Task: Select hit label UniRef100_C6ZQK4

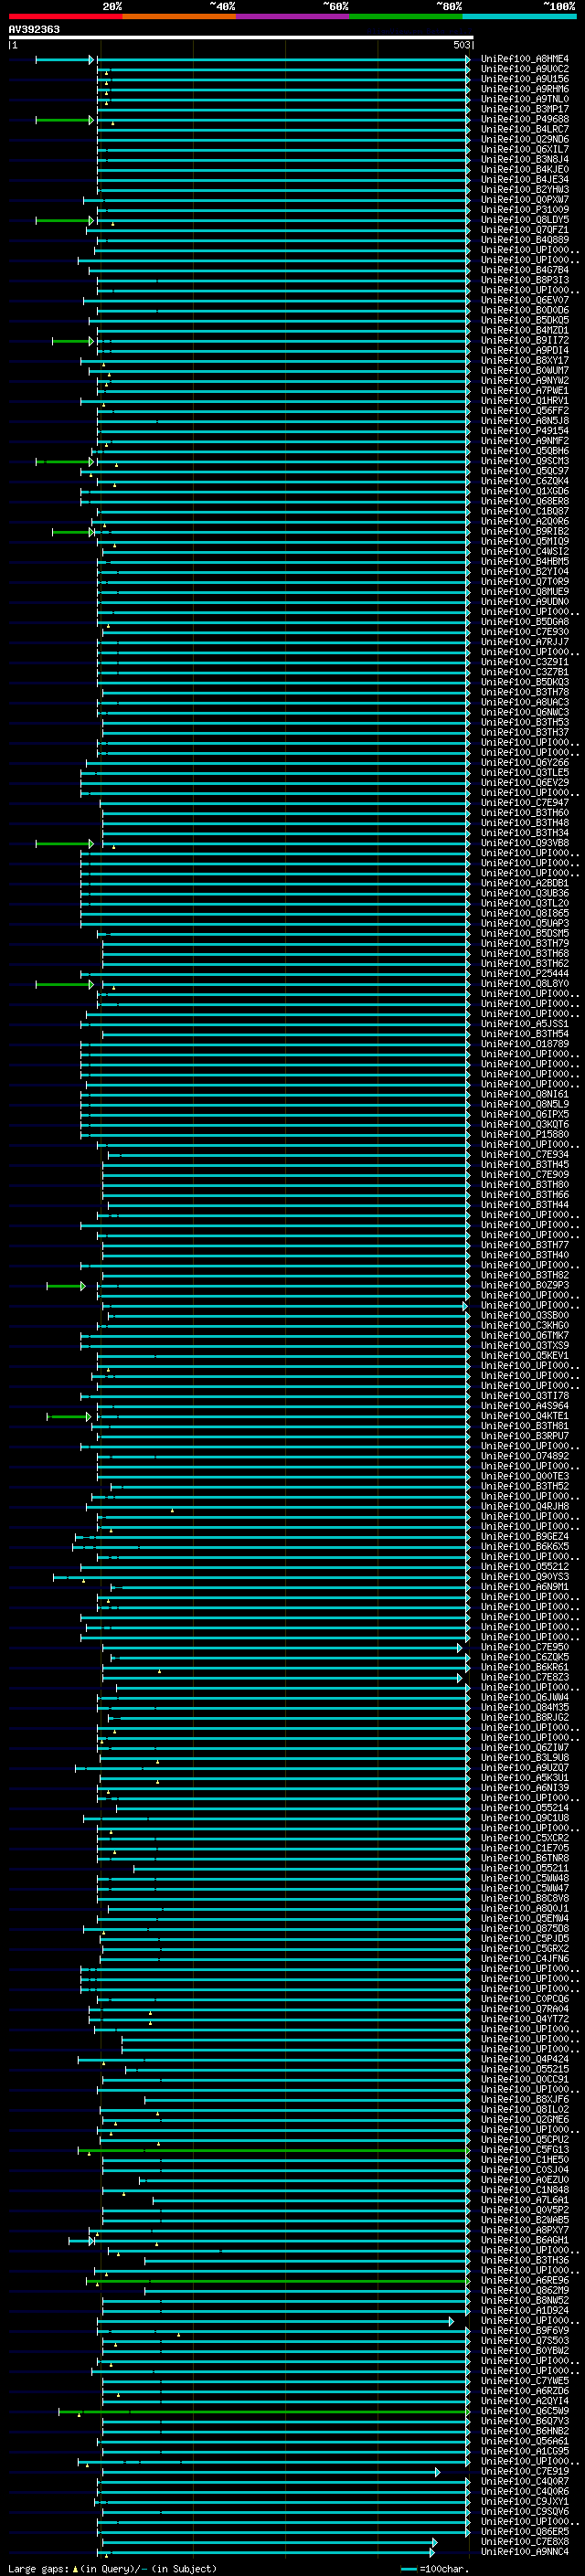Action: pos(524,481)
